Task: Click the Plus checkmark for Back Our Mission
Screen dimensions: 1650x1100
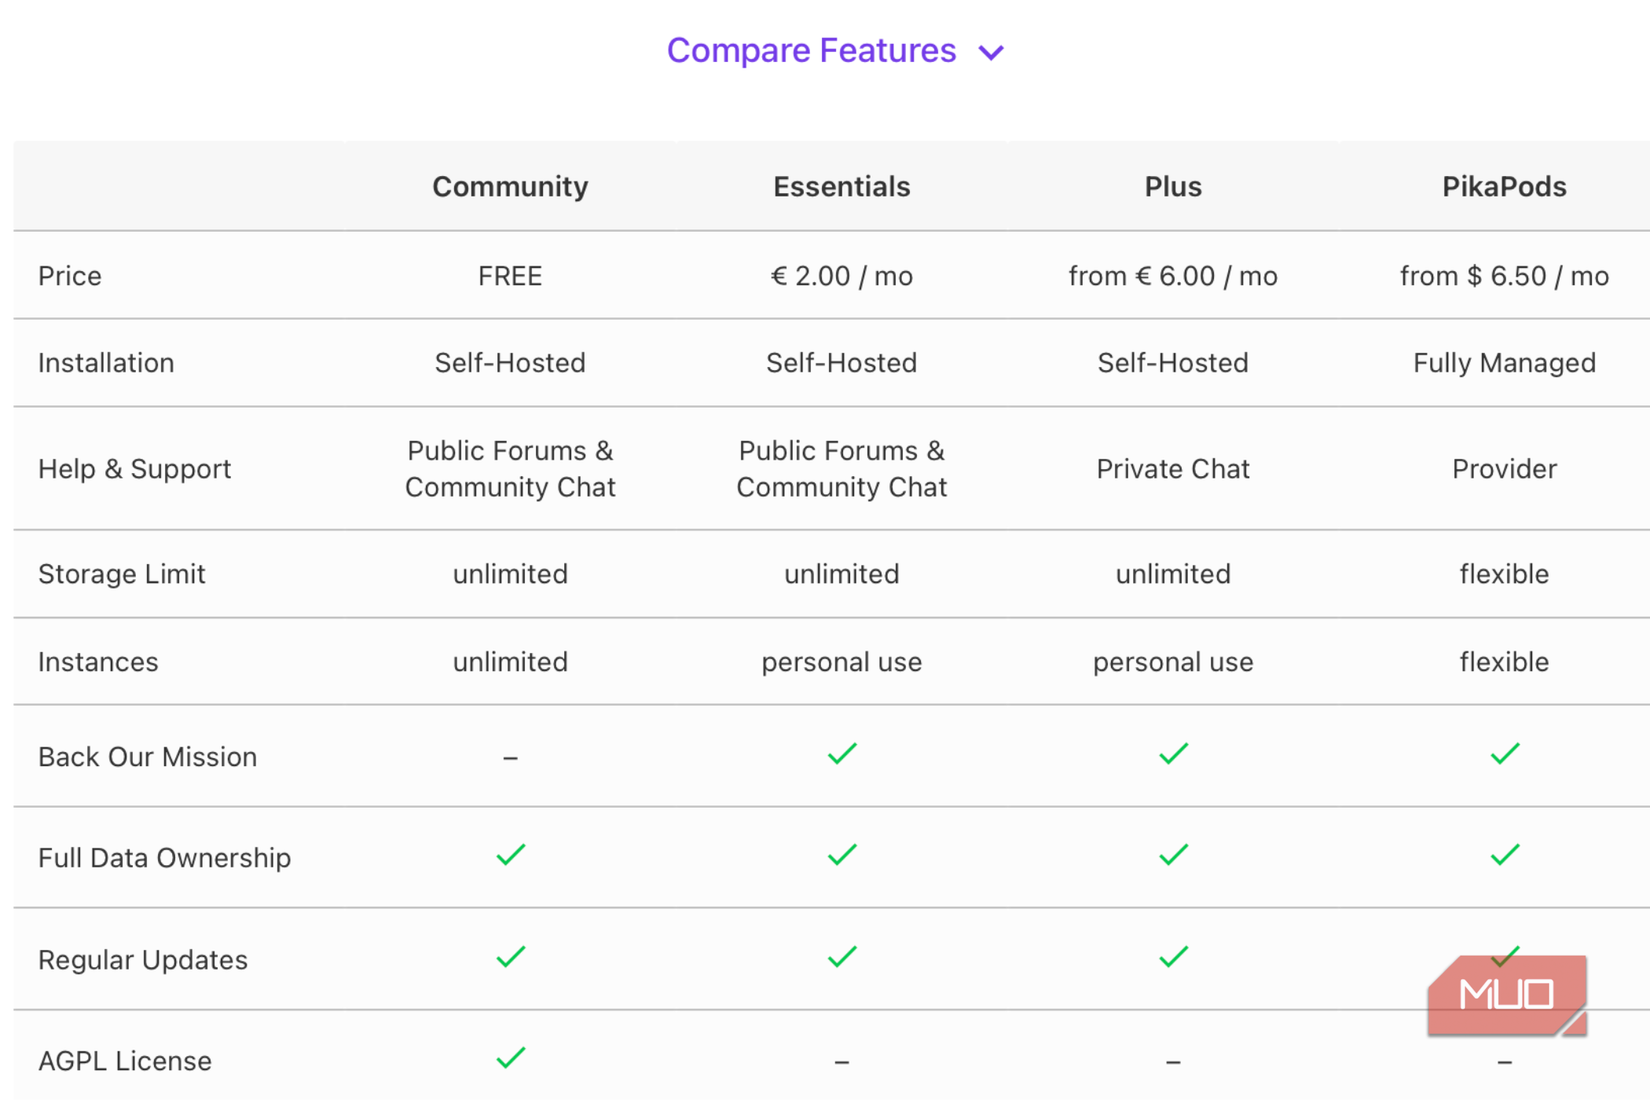Action: [1173, 754]
